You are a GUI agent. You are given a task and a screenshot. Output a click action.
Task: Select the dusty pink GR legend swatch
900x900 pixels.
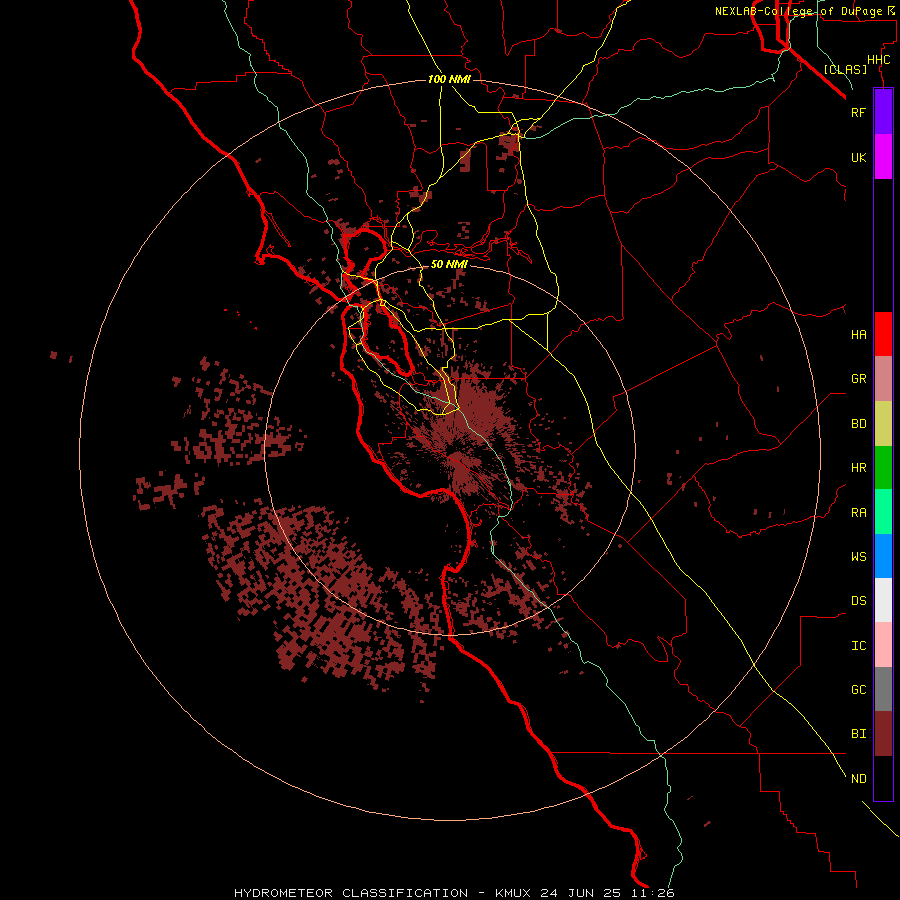pyautogui.click(x=883, y=378)
